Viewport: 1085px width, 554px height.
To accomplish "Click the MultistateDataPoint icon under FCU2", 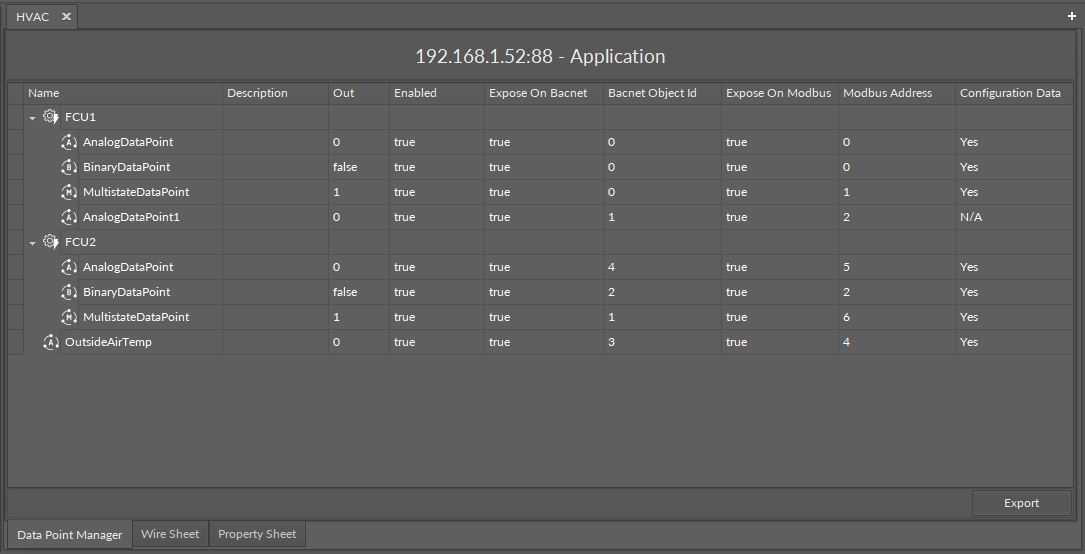I will click(x=69, y=317).
